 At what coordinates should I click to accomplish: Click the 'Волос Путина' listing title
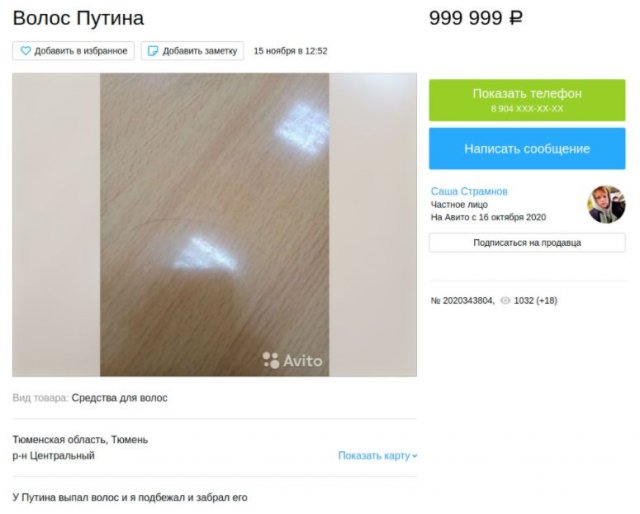78,18
